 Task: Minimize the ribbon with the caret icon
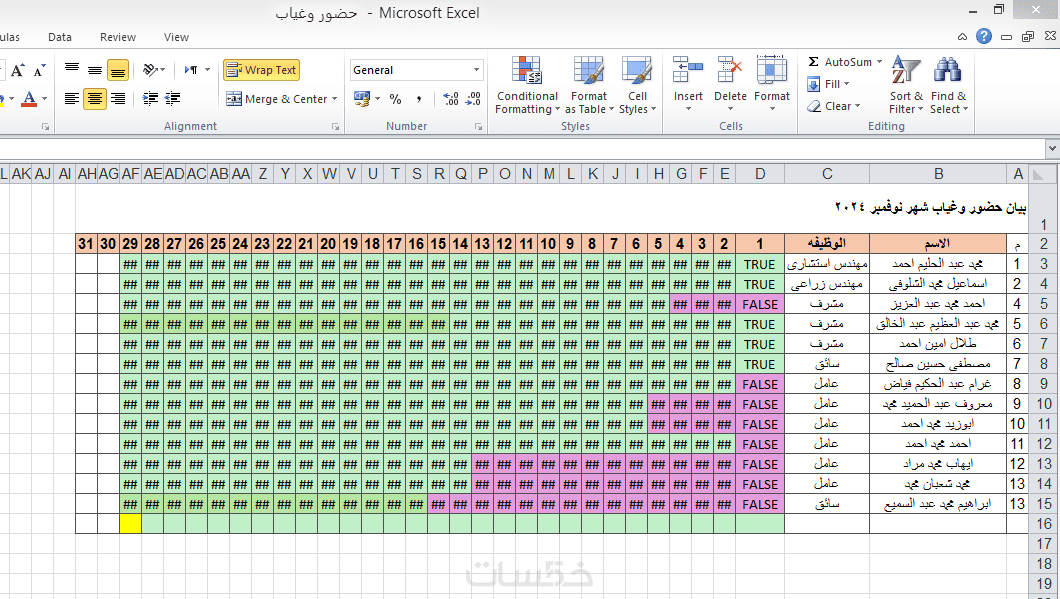(x=963, y=37)
